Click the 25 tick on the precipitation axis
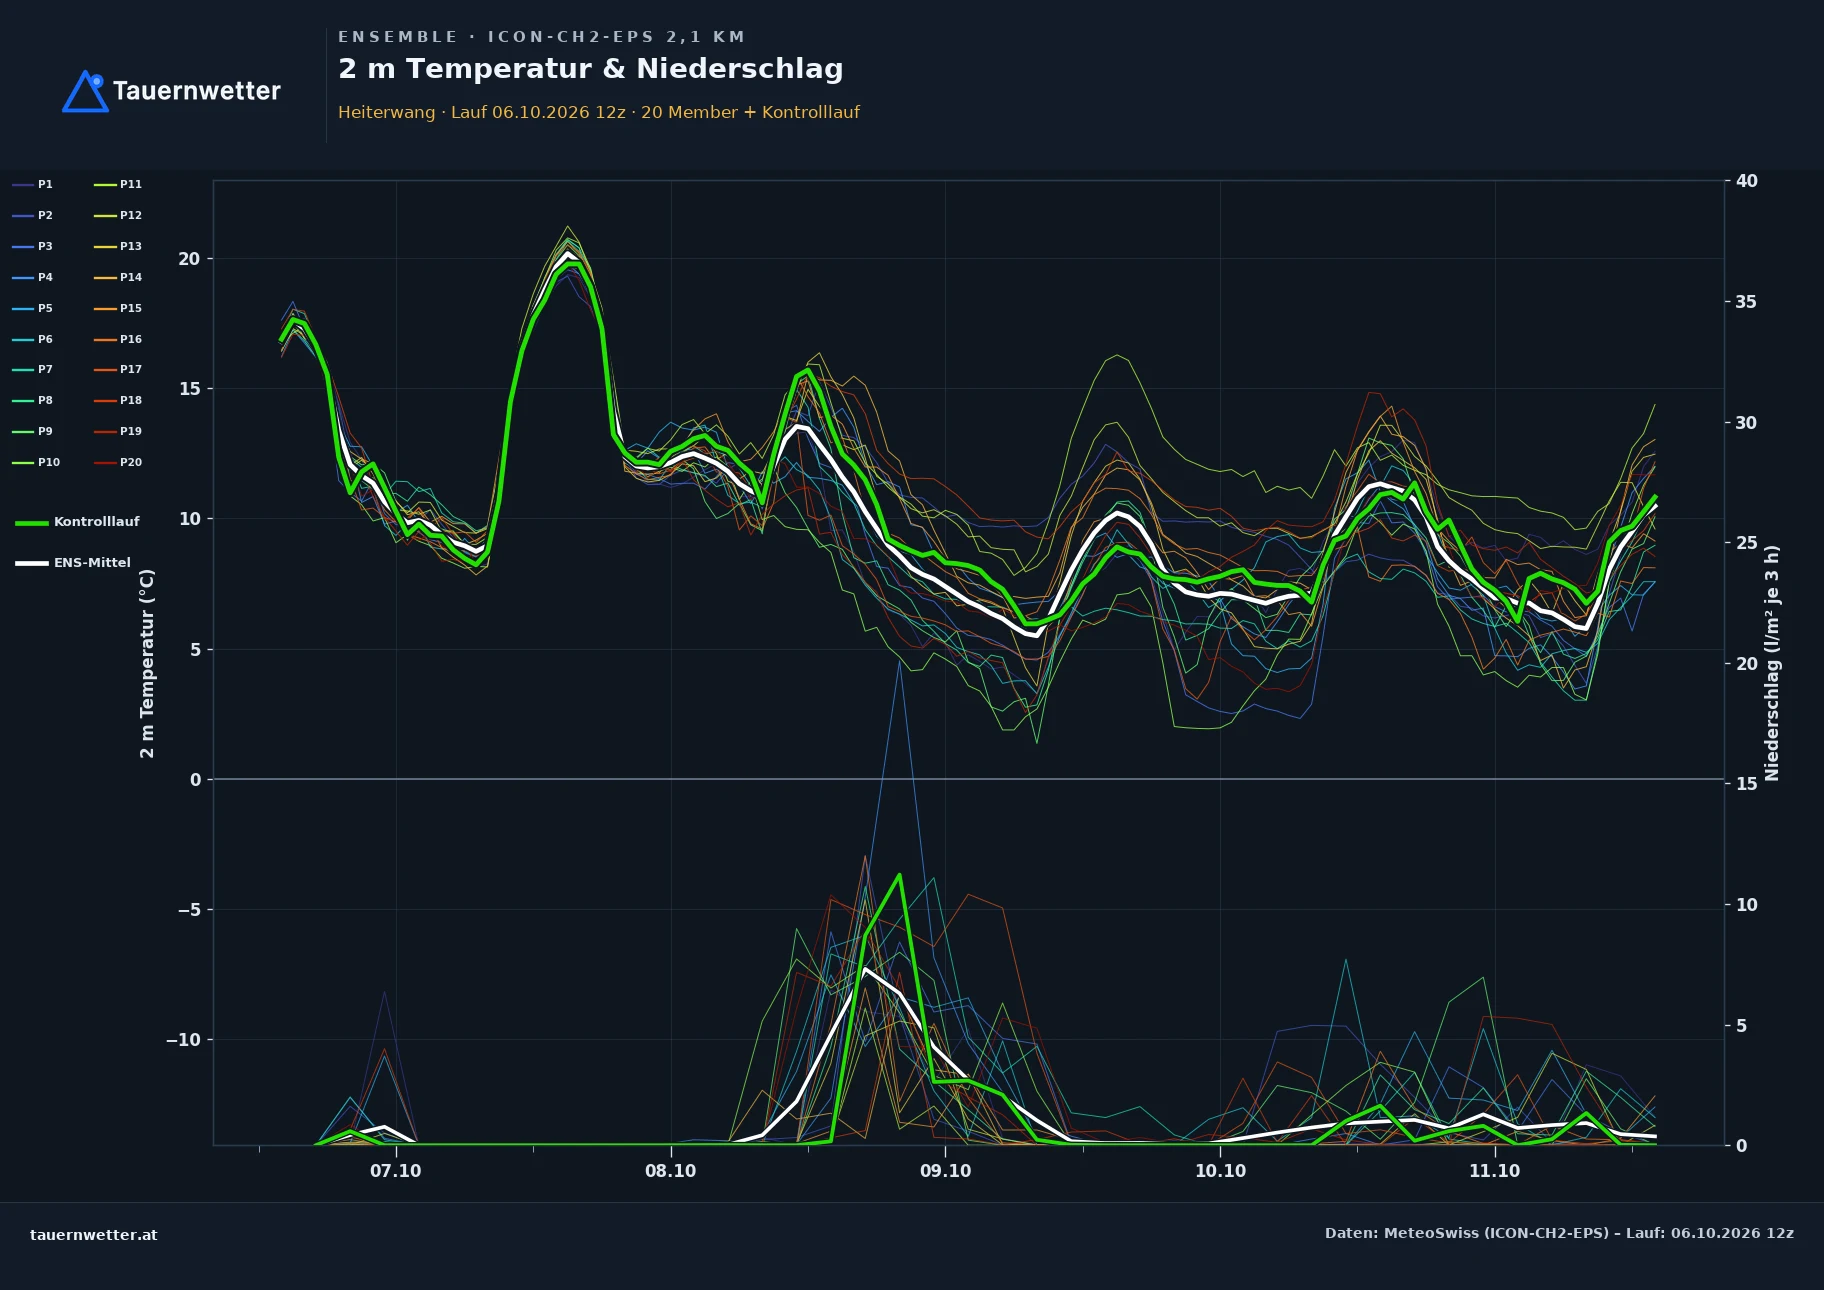The width and height of the screenshot is (1824, 1290). coord(1746,543)
